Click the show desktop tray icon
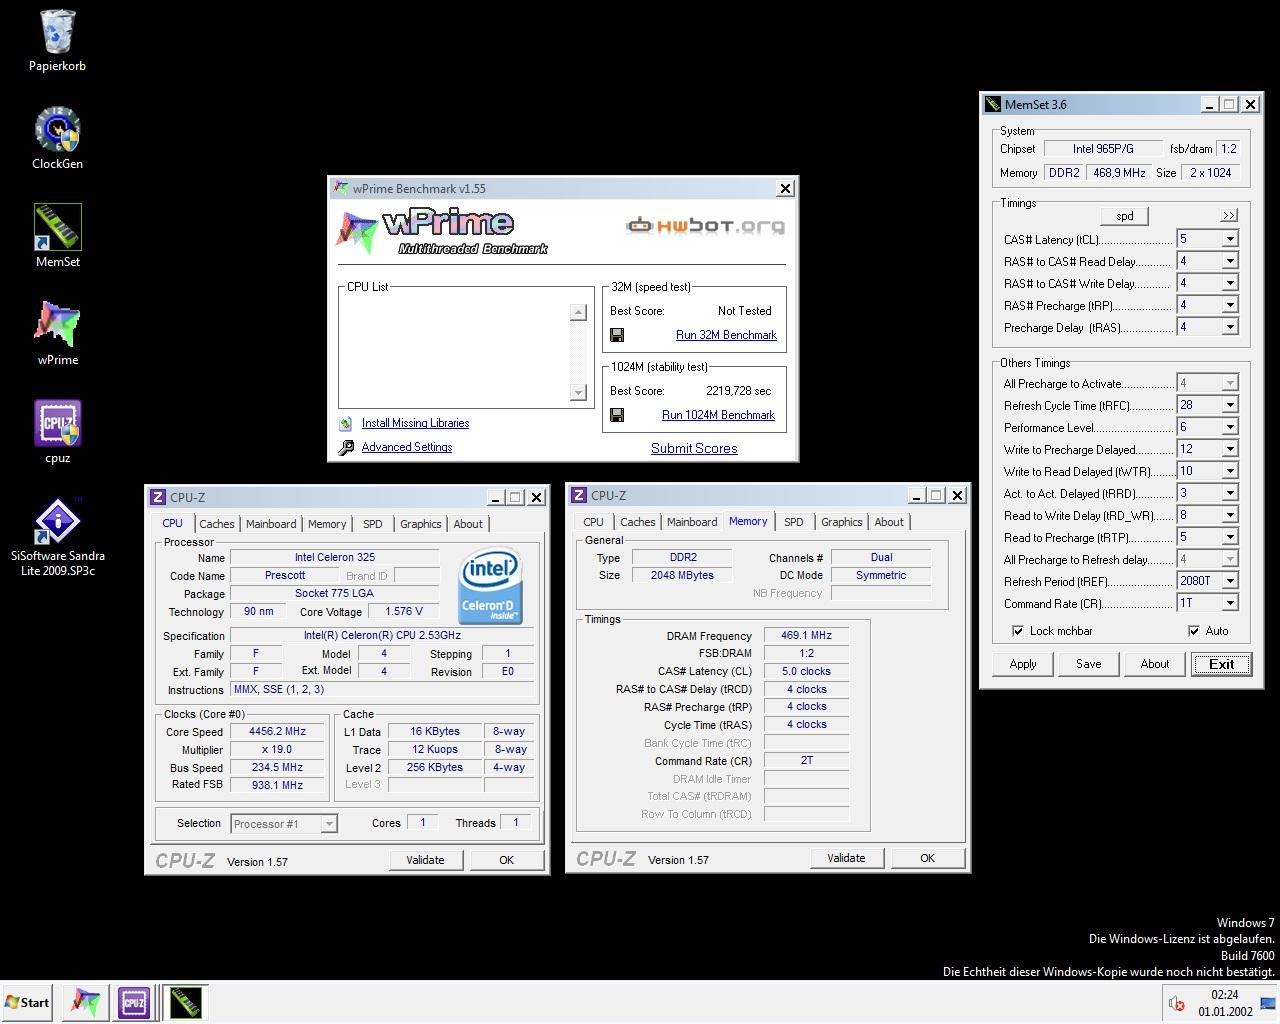 pyautogui.click(x=1267, y=1004)
